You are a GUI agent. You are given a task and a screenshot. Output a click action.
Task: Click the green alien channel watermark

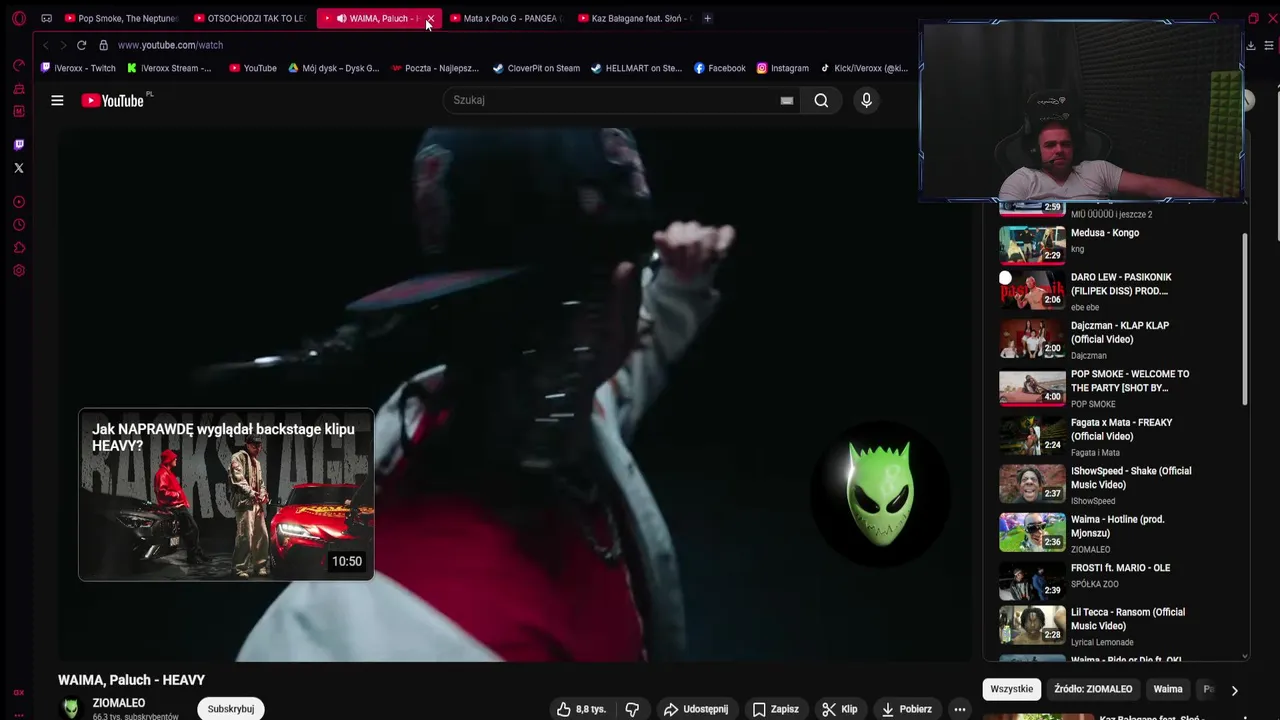tap(878, 493)
